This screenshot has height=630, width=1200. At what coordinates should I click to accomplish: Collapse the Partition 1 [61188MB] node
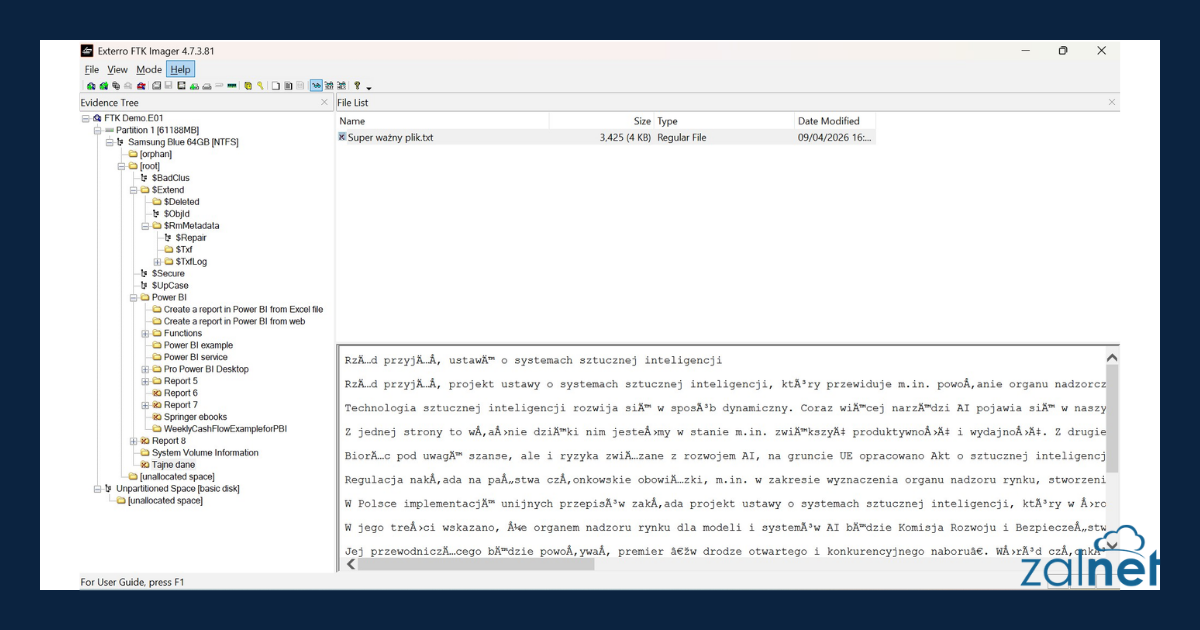[x=98, y=130]
